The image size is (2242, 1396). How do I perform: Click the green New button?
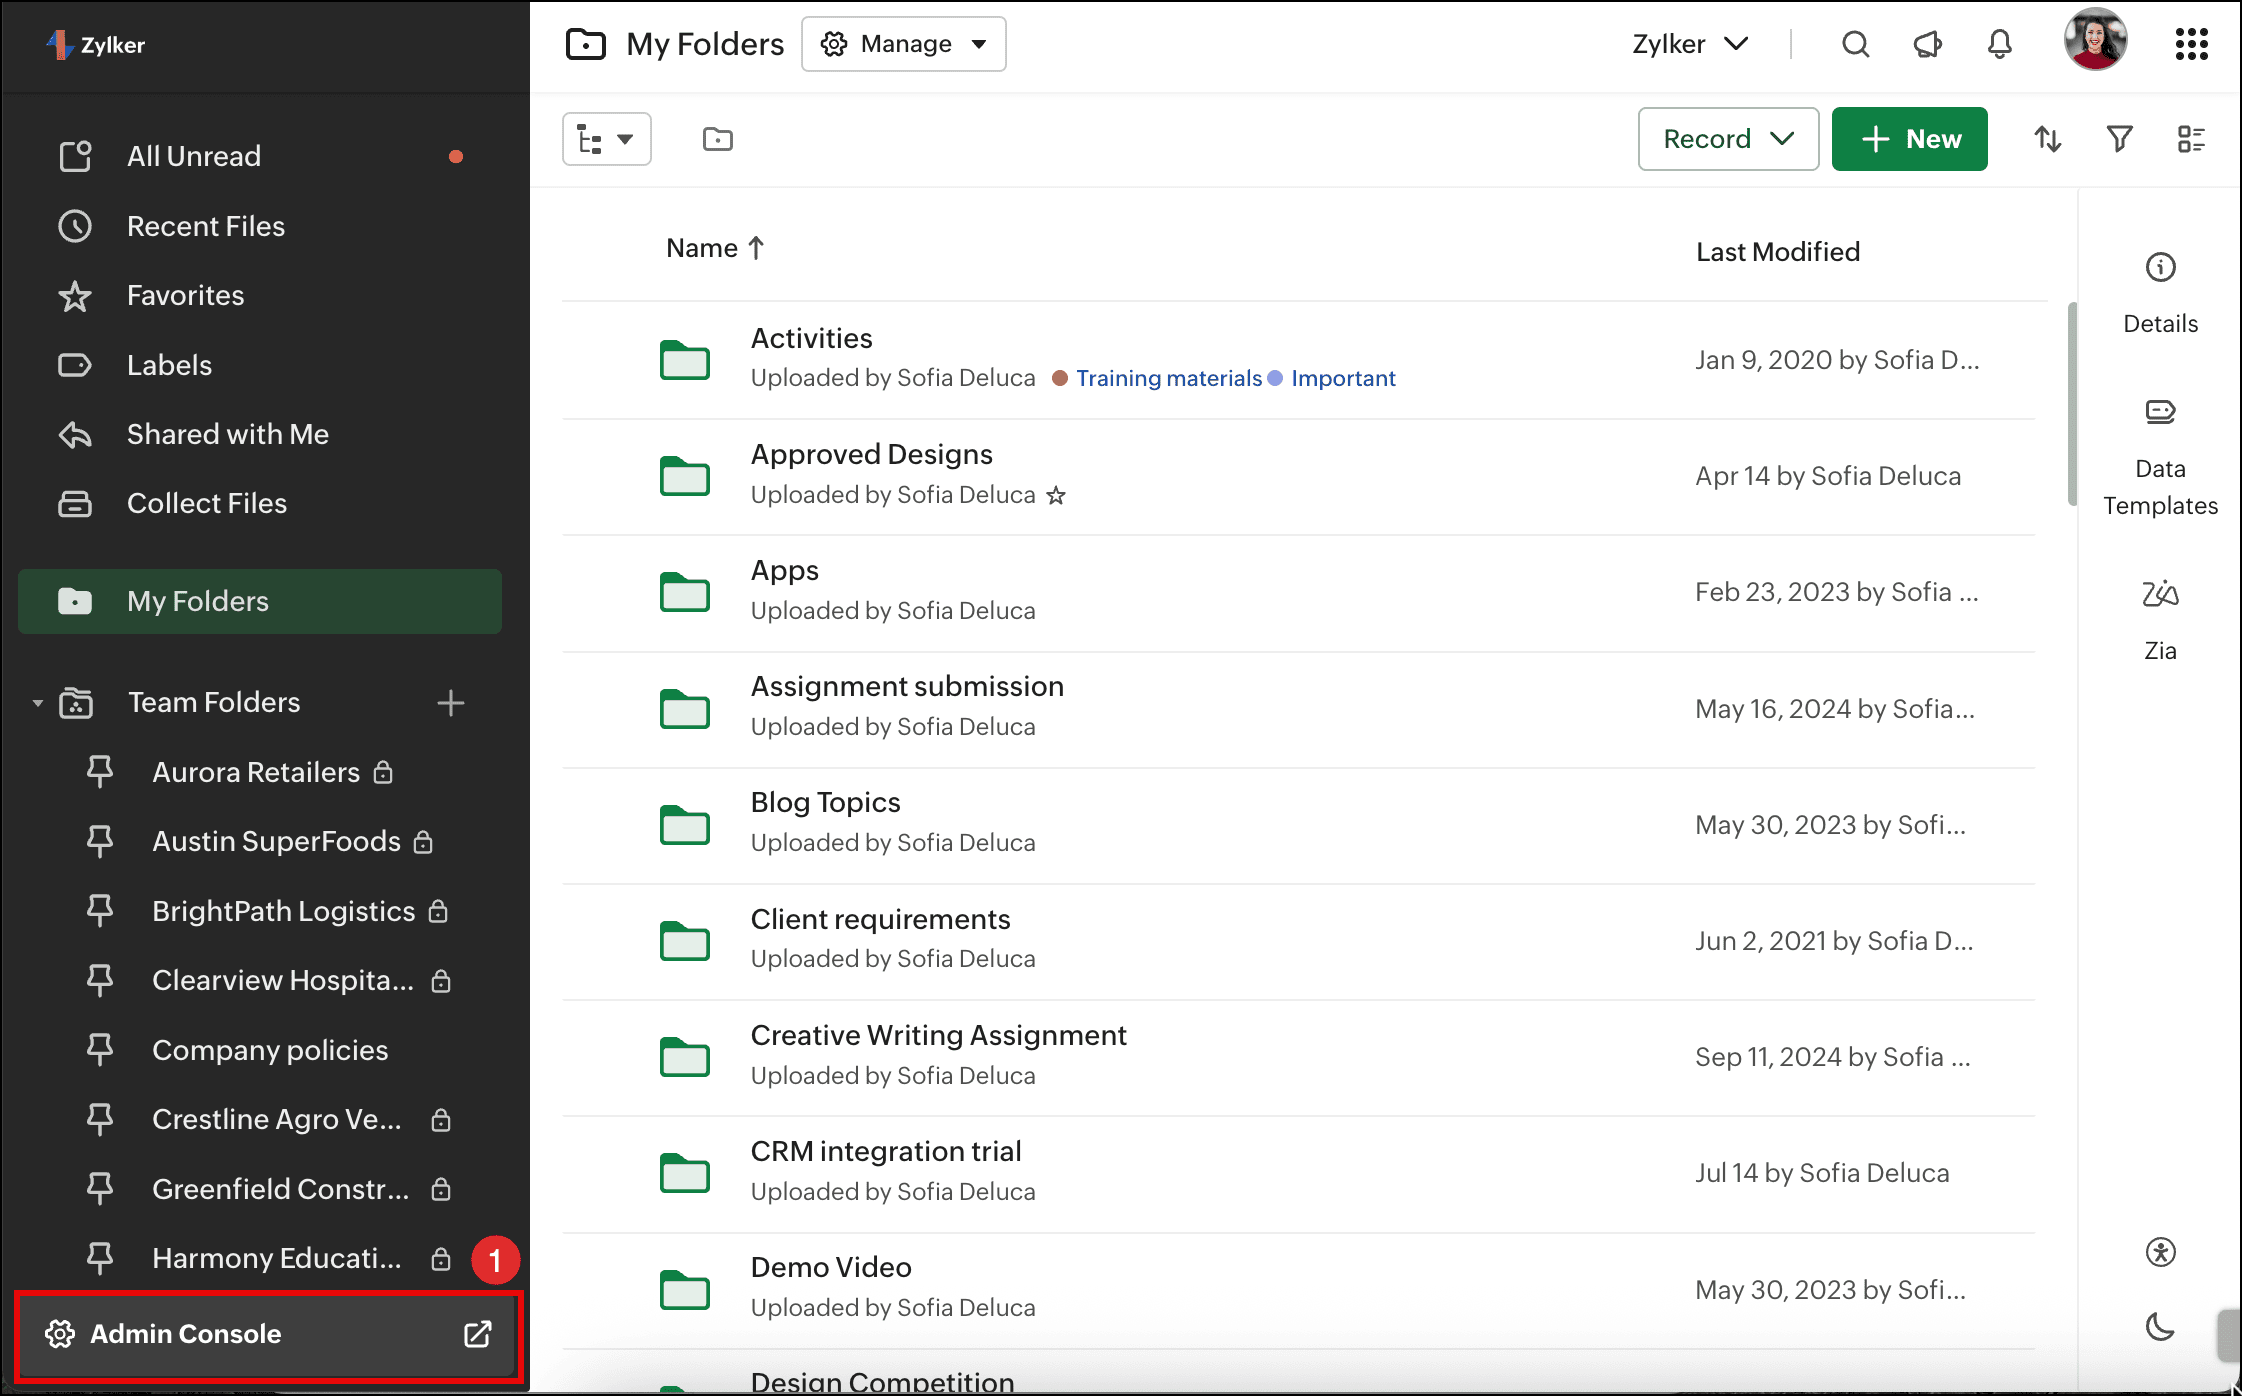1909,139
